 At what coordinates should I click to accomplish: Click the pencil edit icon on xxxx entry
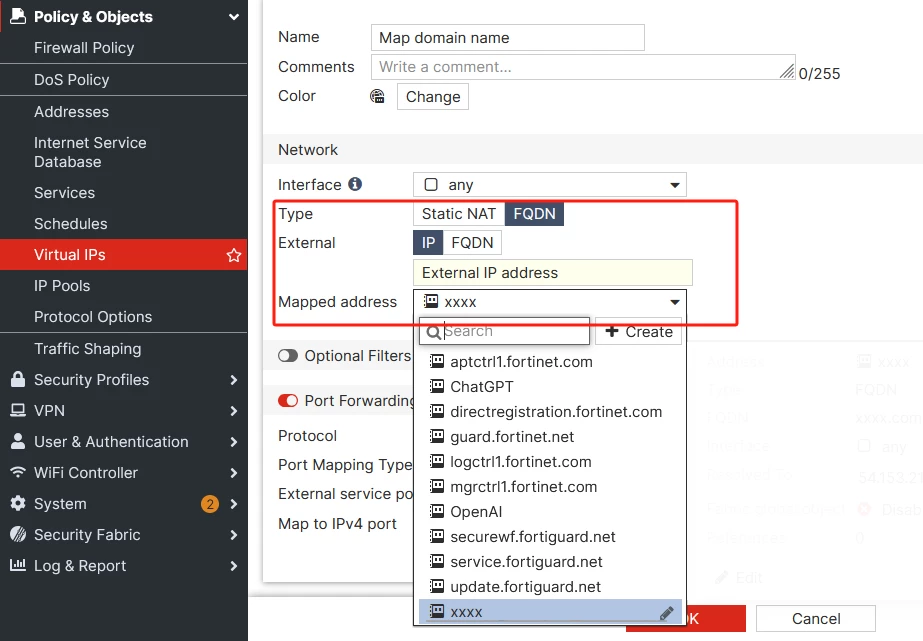coord(666,613)
